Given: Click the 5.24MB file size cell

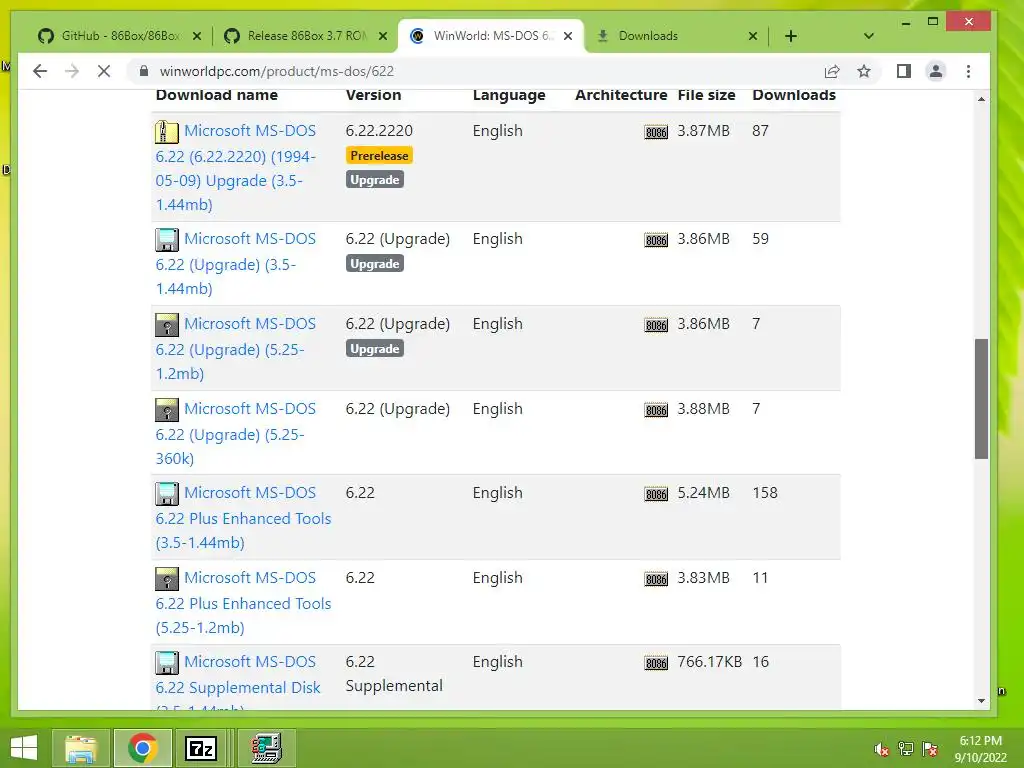Looking at the screenshot, I should pos(703,493).
